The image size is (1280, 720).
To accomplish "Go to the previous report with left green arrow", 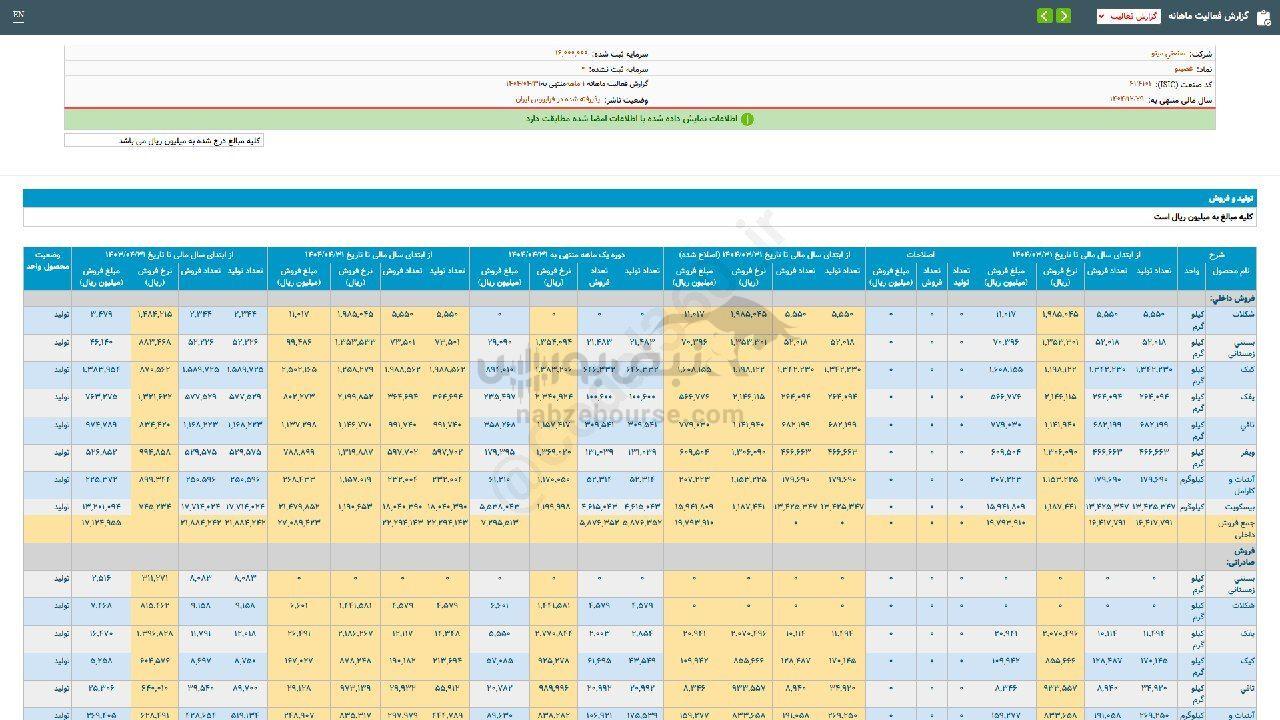I will [1044, 16].
